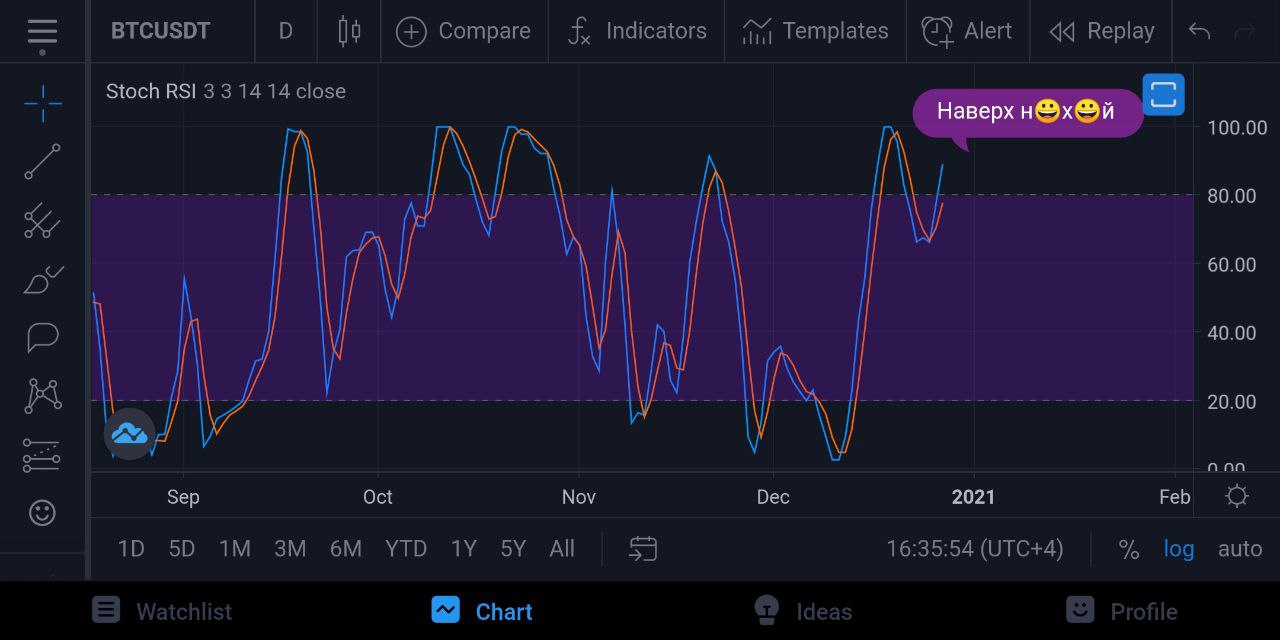Switch to the Chart tab
The width and height of the screenshot is (1280, 640).
[482, 611]
